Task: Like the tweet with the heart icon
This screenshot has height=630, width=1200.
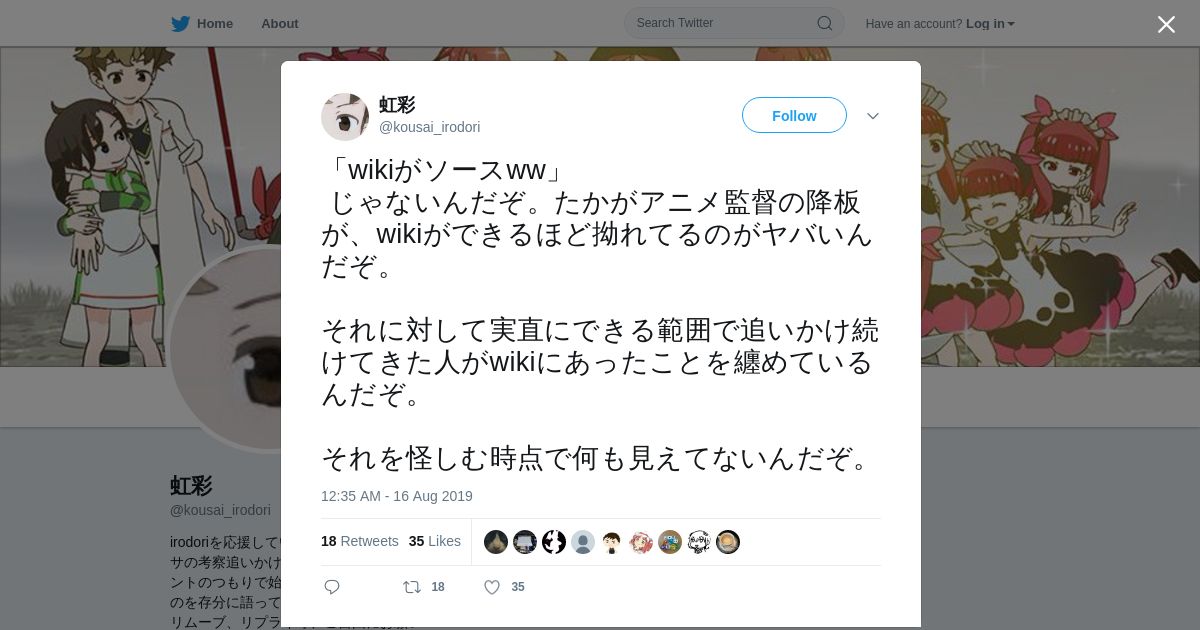Action: pos(492,587)
